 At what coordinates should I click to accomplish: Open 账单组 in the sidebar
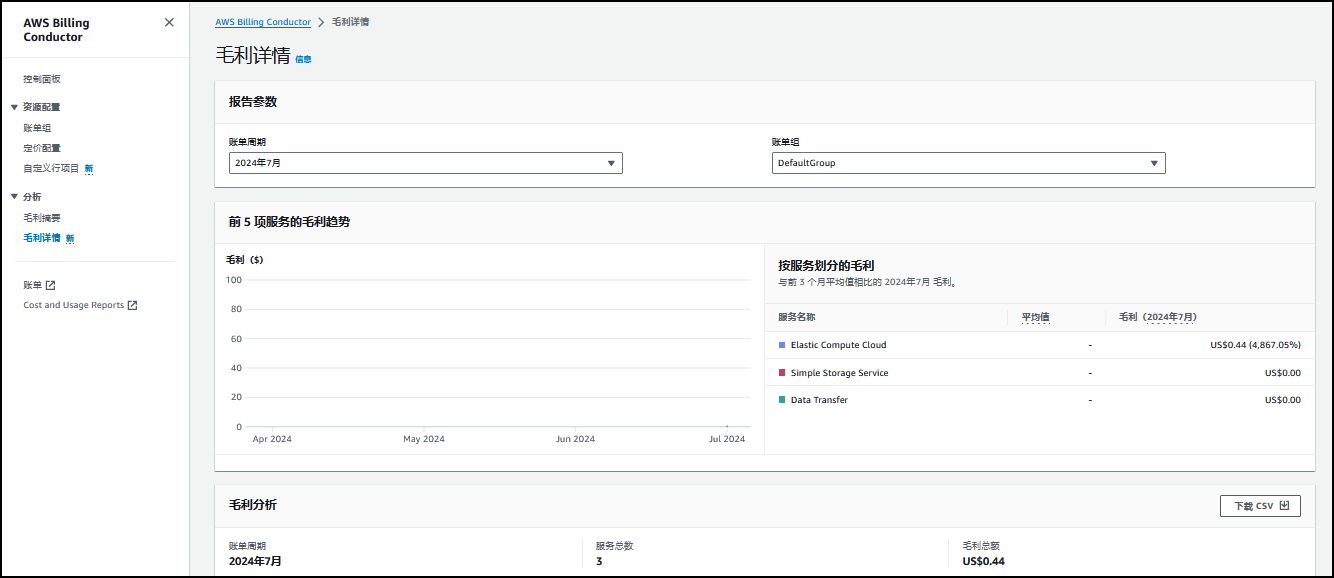[x=37, y=128]
